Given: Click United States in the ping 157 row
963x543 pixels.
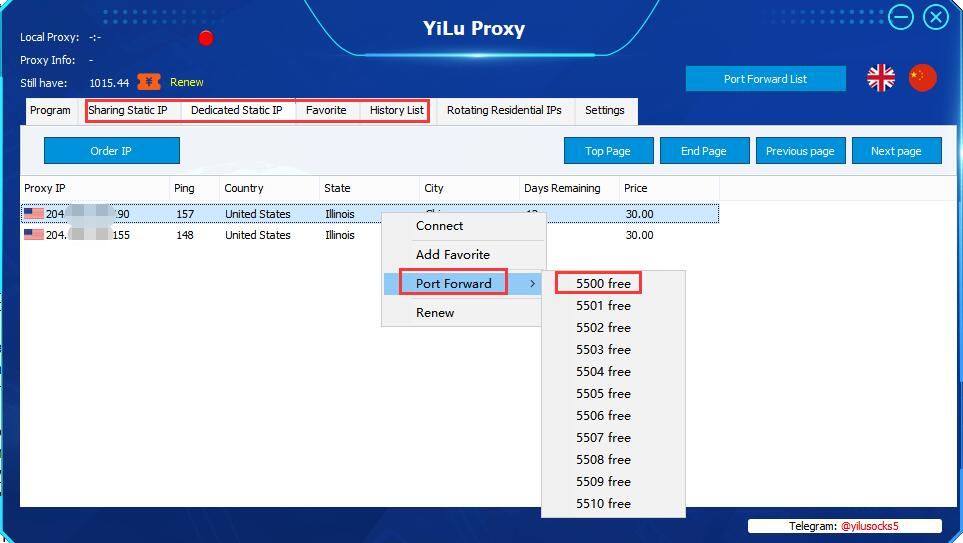Looking at the screenshot, I should pos(257,214).
